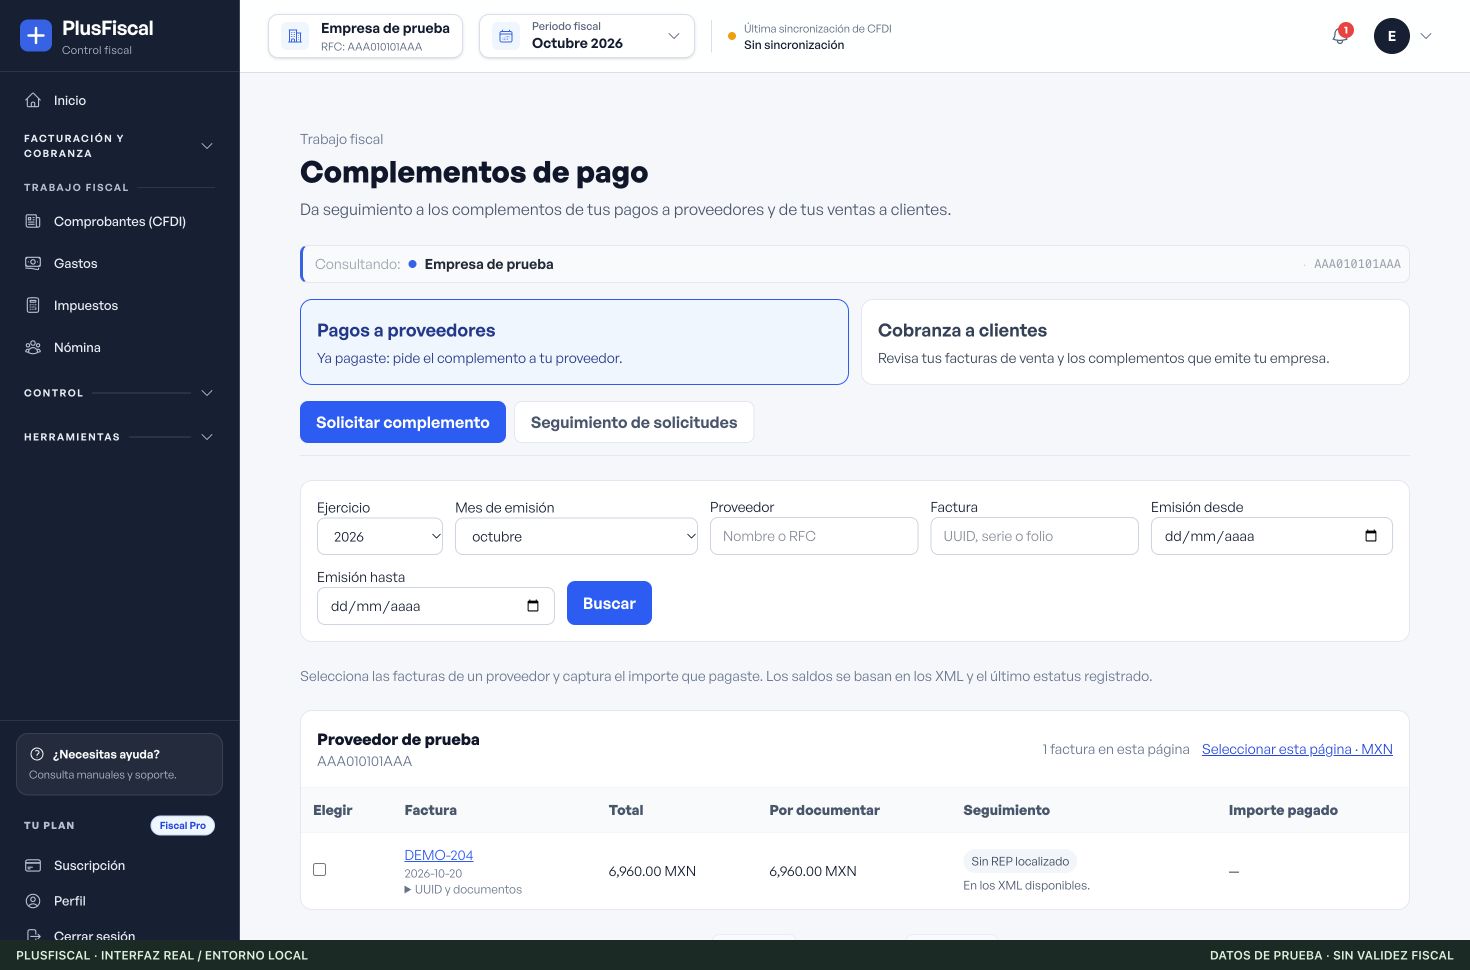Click the Inicio home icon
The image size is (1470, 970).
click(x=33, y=100)
